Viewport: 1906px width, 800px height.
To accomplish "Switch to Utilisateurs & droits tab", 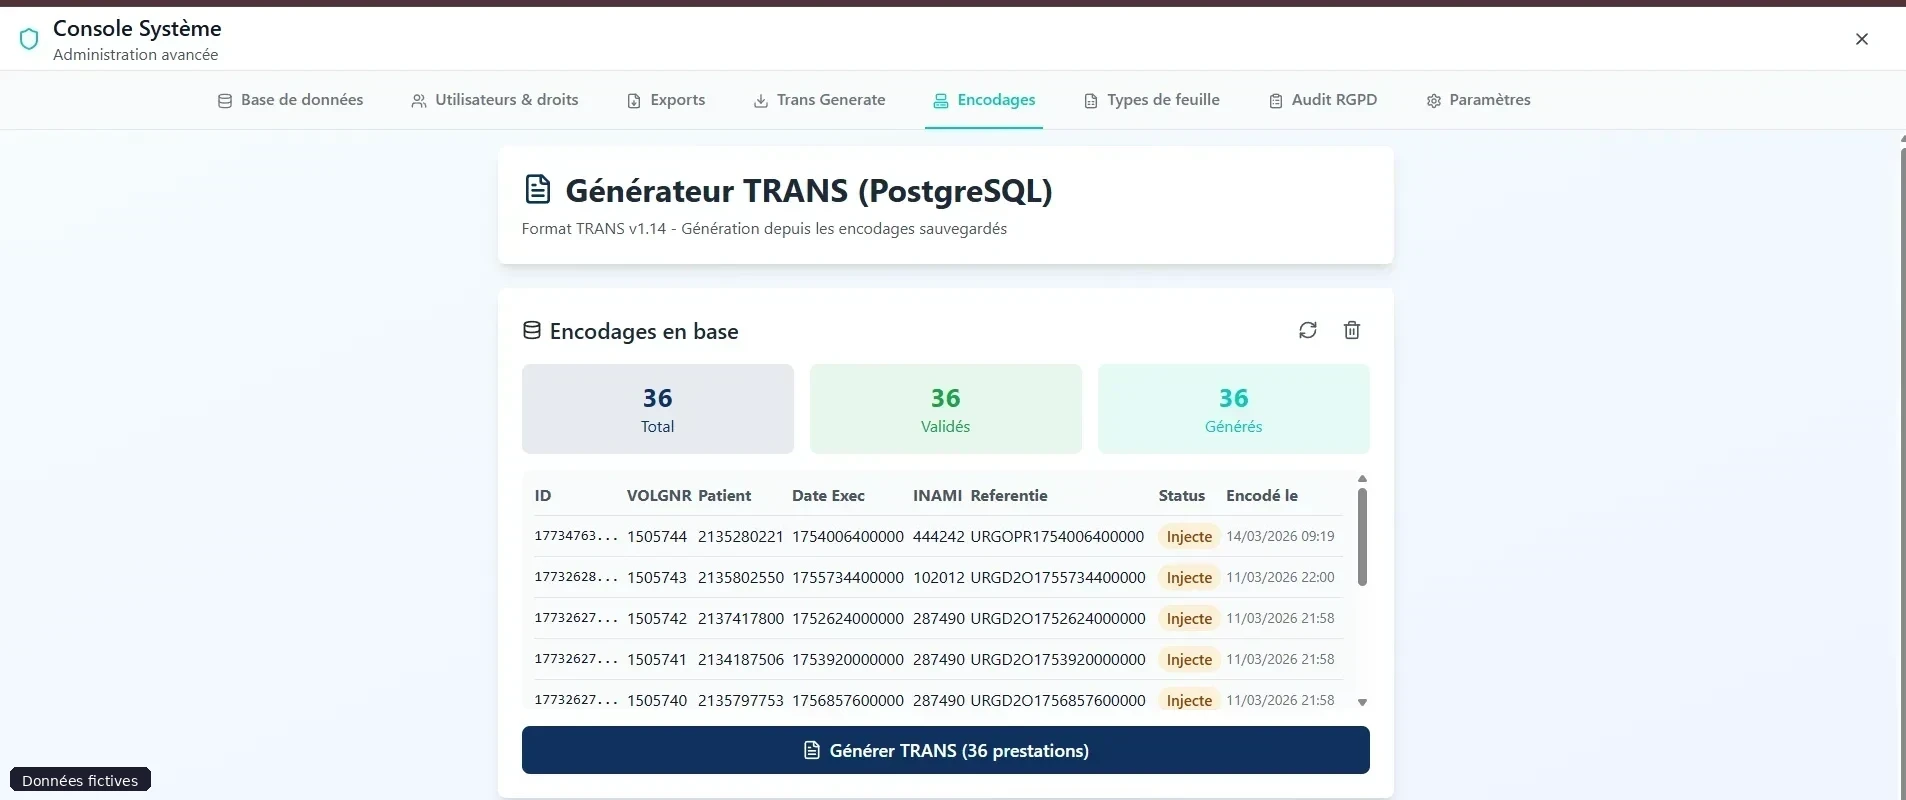I will pyautogui.click(x=494, y=100).
